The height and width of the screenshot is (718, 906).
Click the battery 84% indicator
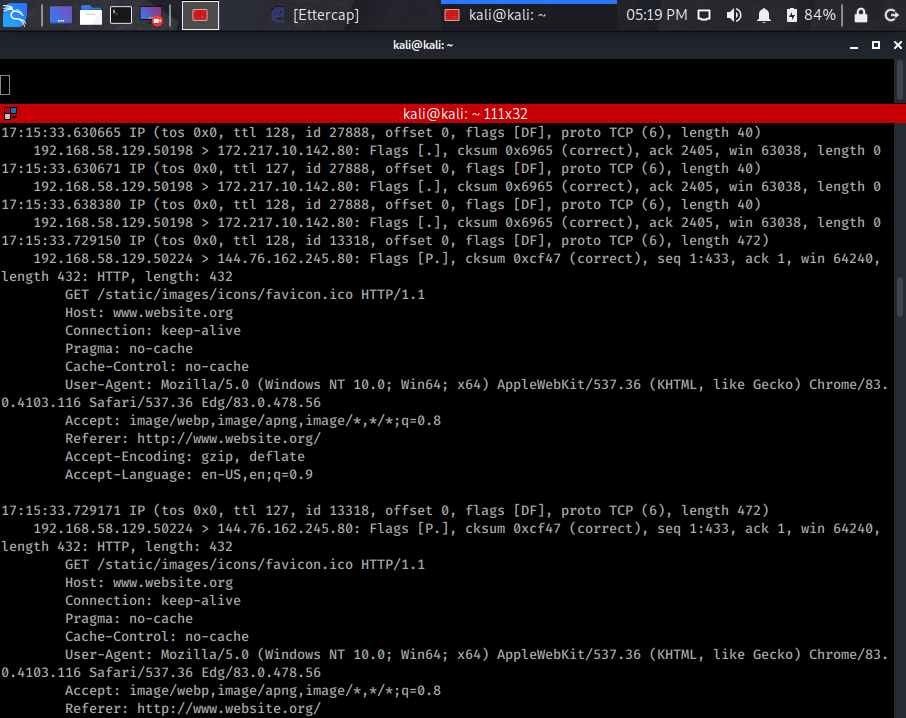811,15
